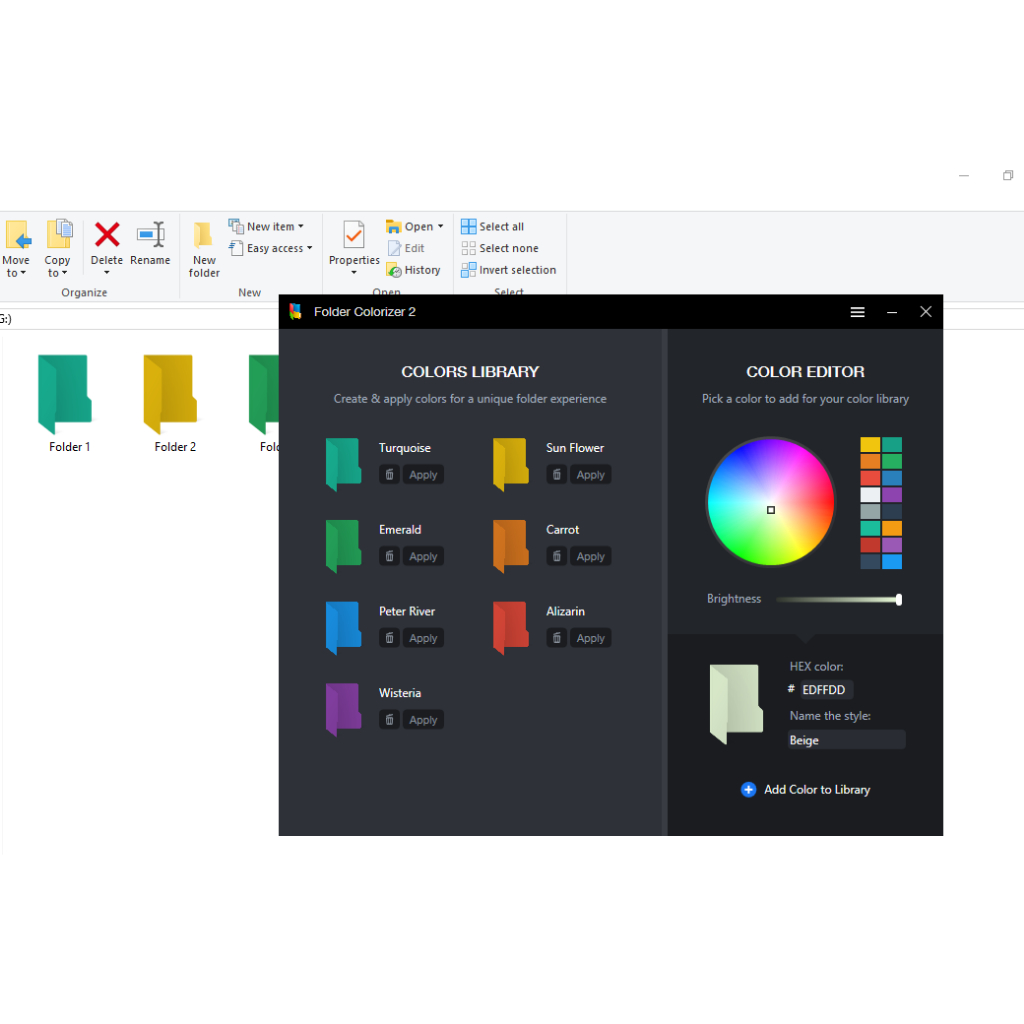The image size is (1024, 1024).
Task: Click the style name field showing Beige
Action: click(846, 740)
